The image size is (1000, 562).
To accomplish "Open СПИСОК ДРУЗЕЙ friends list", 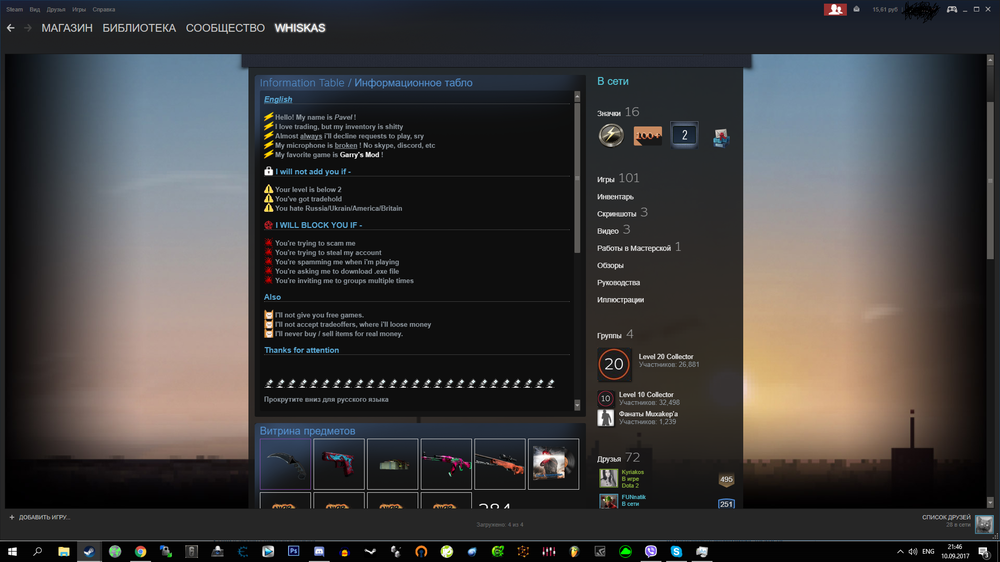I will pos(946,517).
